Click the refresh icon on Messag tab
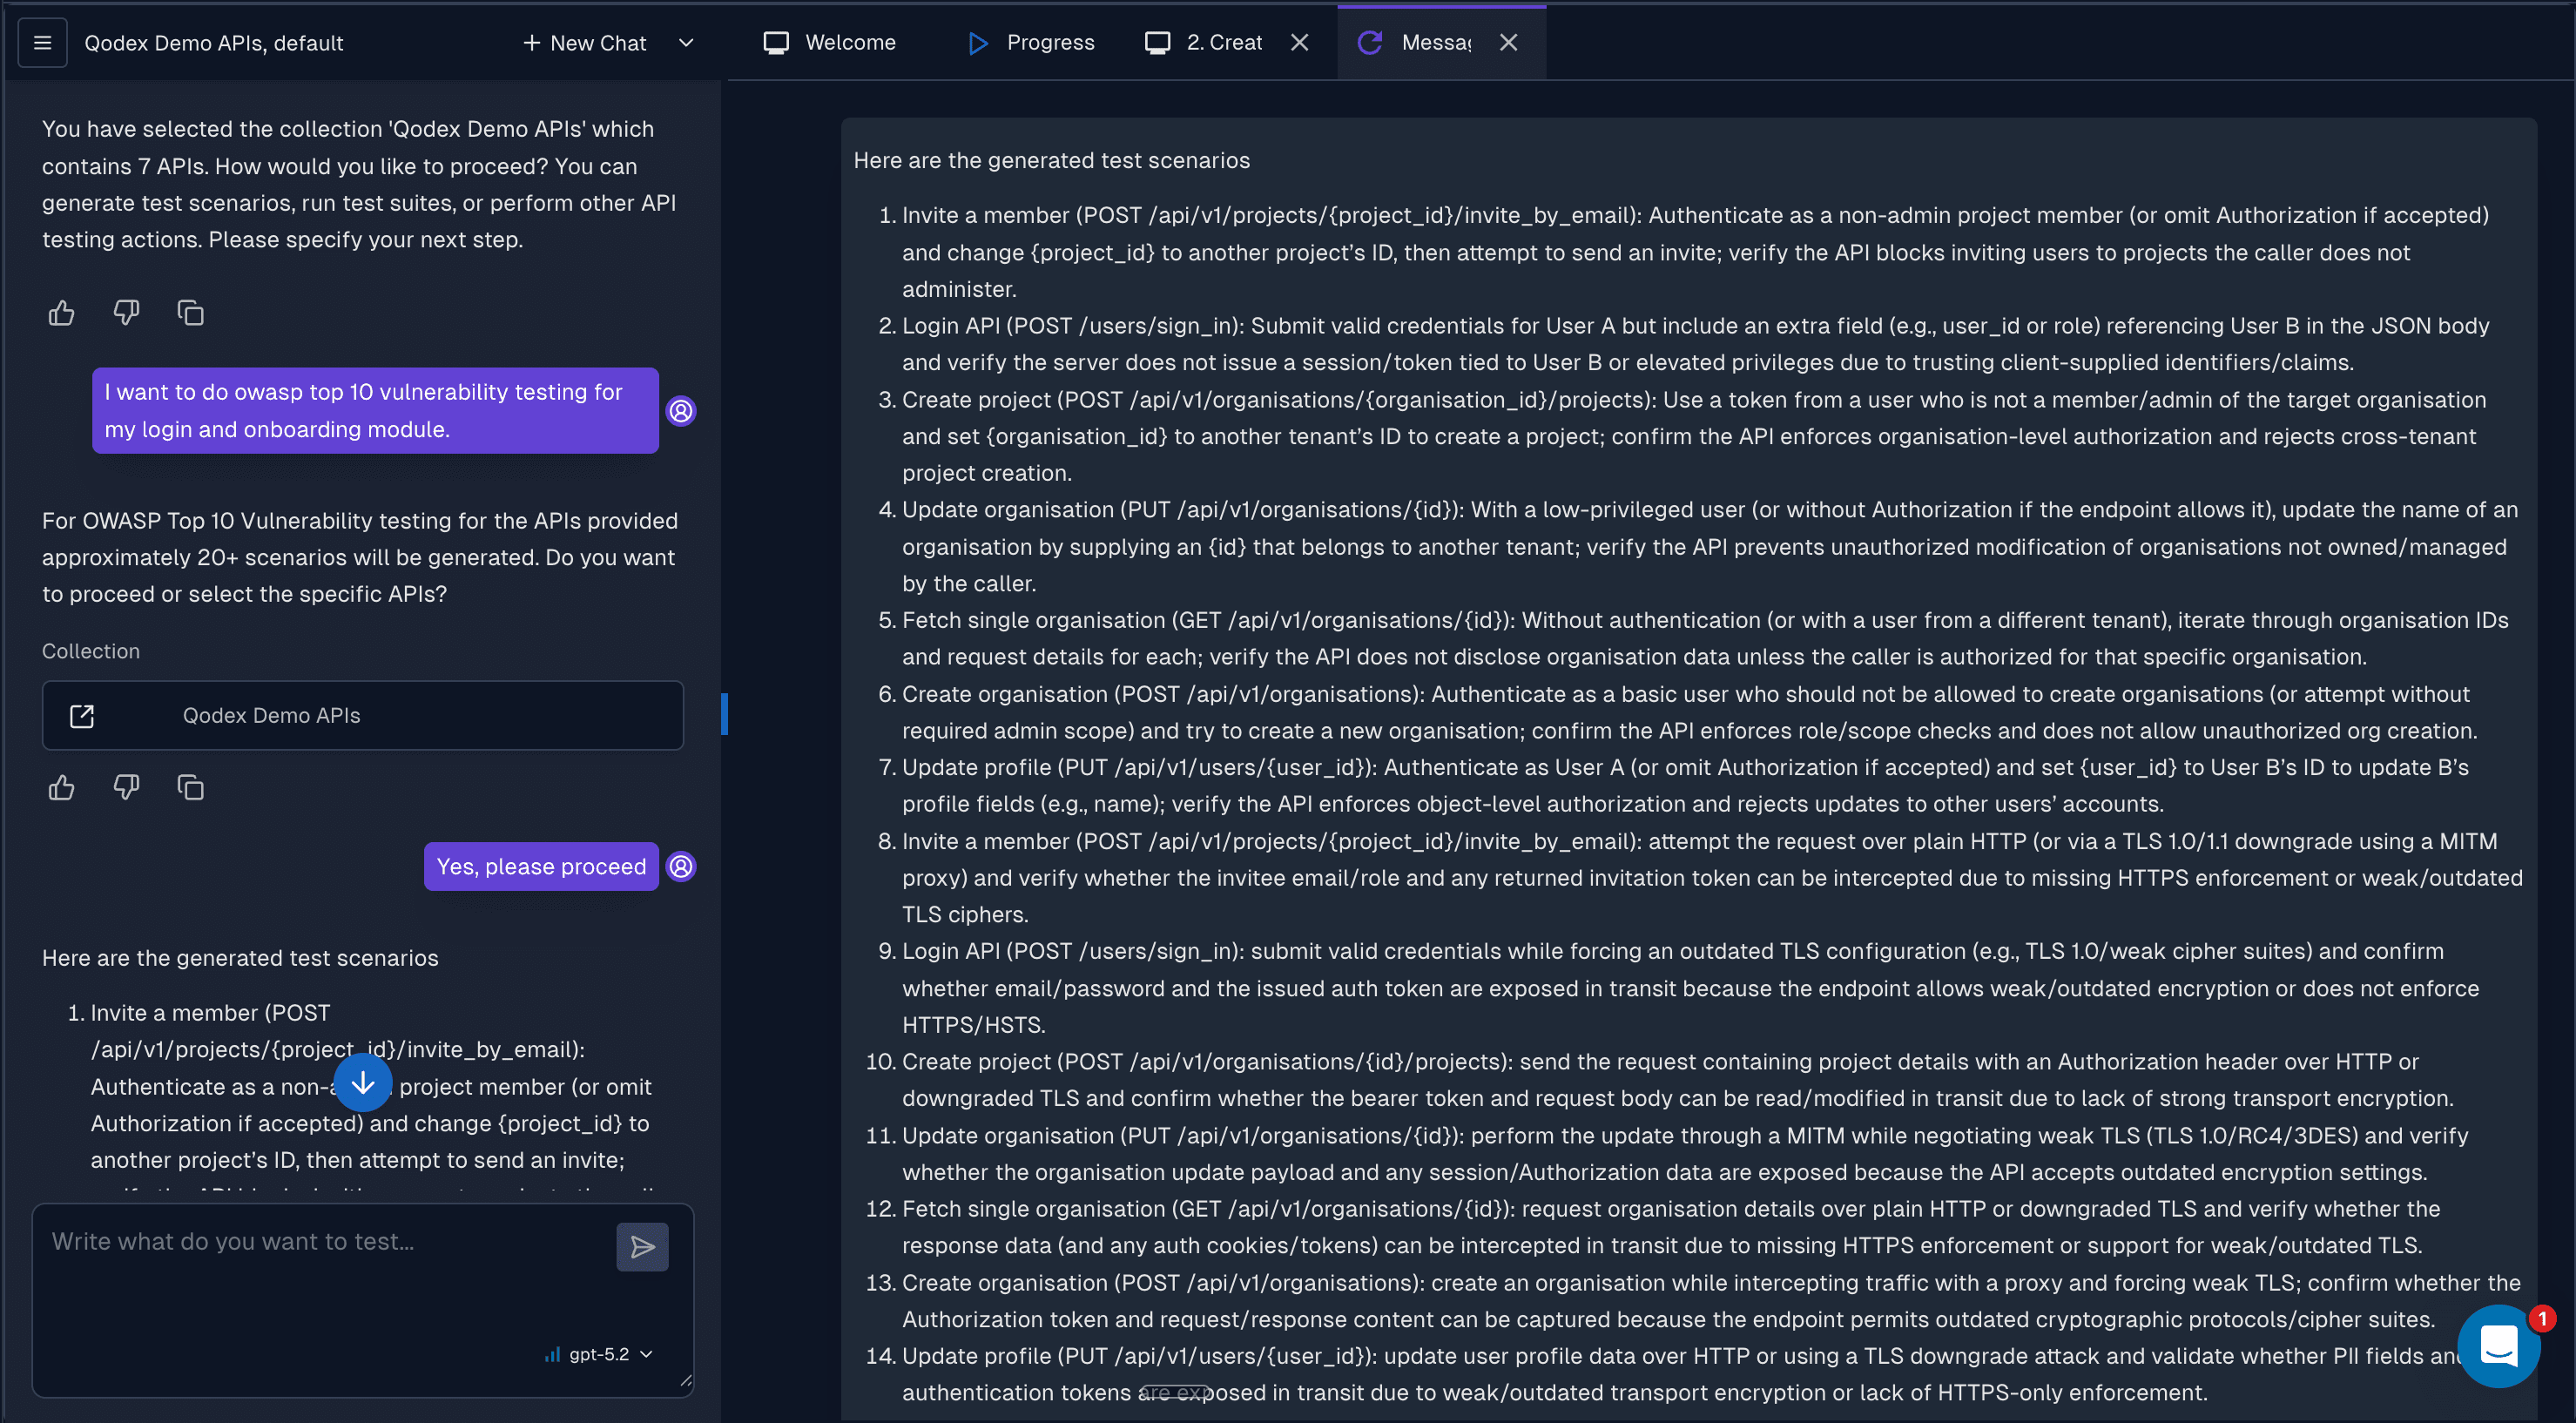 pos(1370,43)
